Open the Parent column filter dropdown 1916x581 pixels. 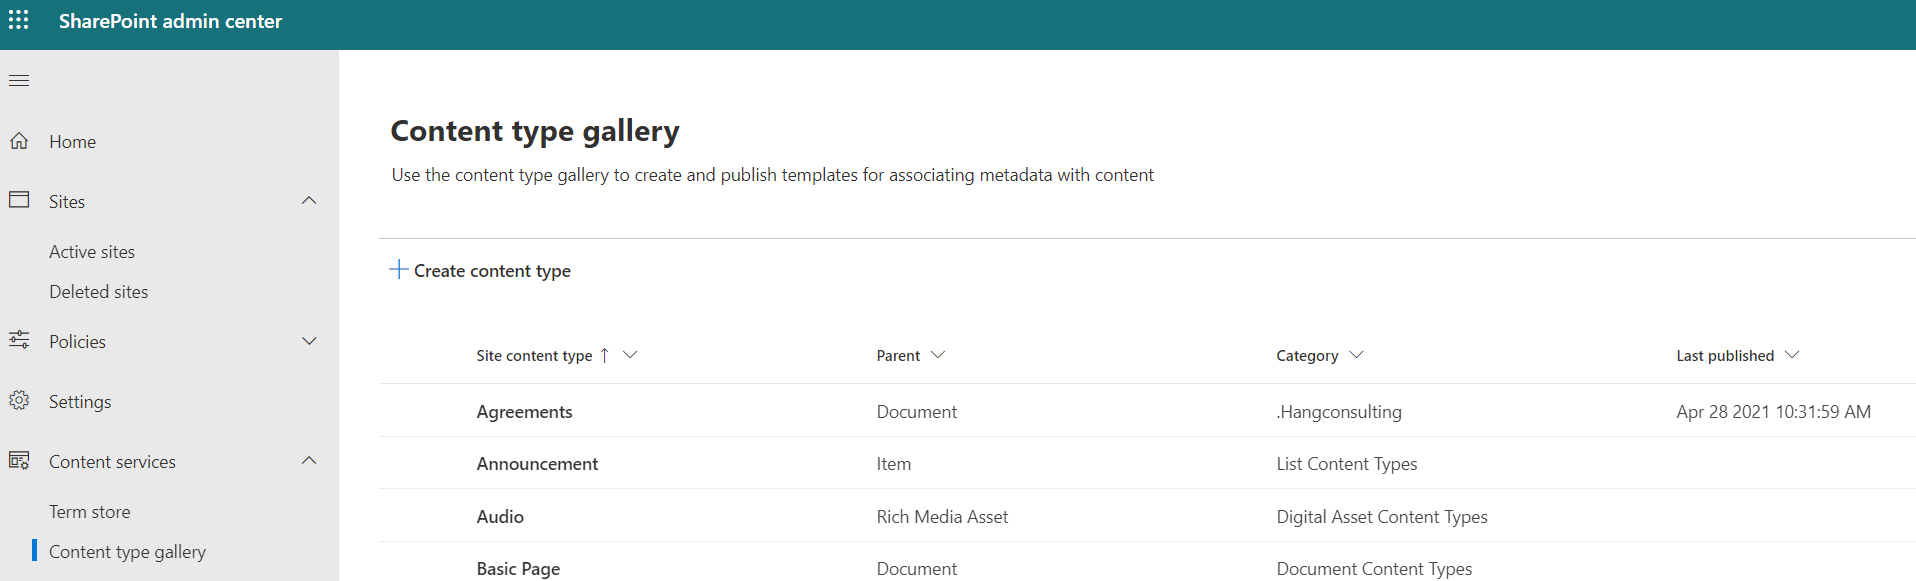(x=938, y=355)
